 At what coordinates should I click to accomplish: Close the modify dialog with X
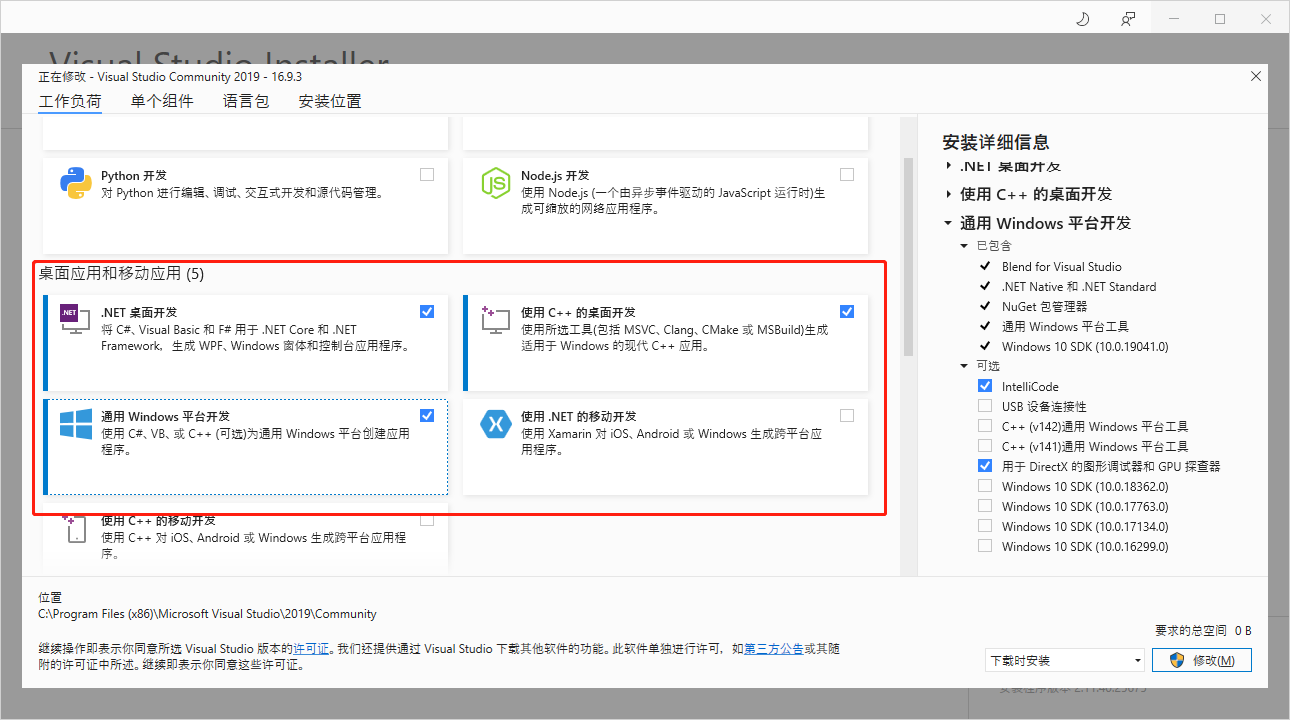click(x=1256, y=76)
